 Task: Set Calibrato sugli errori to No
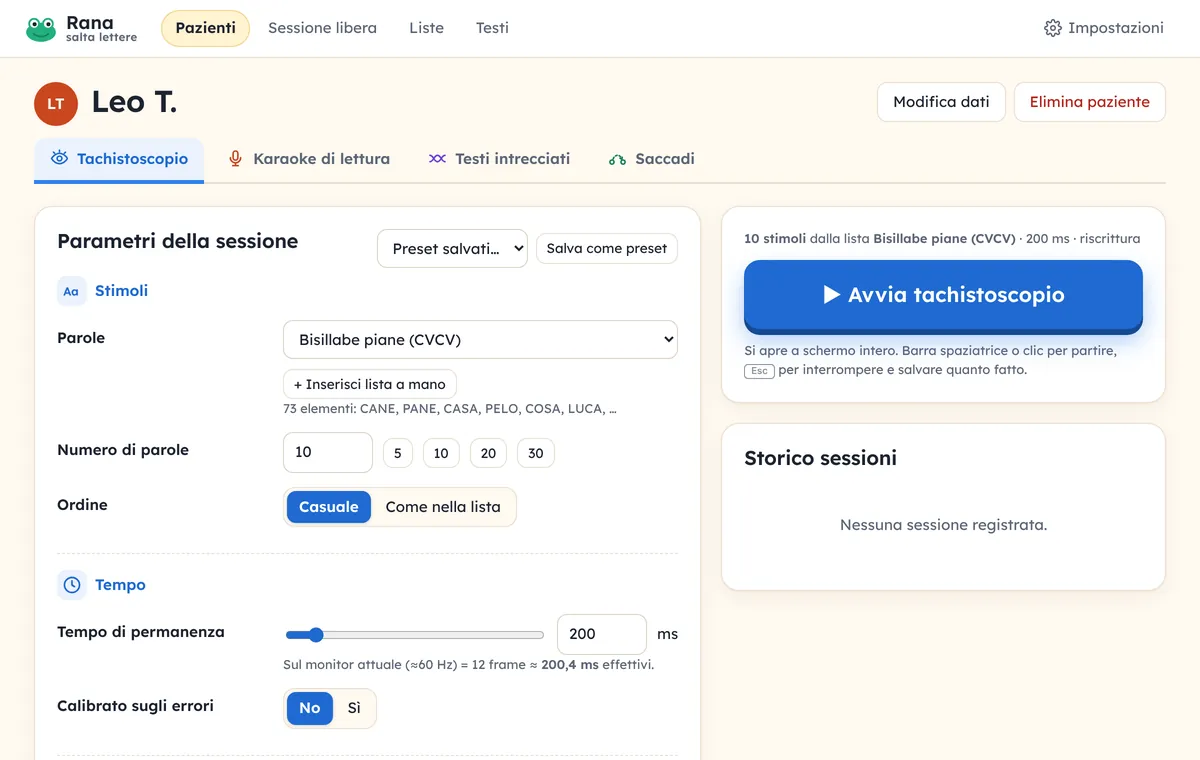coord(310,708)
